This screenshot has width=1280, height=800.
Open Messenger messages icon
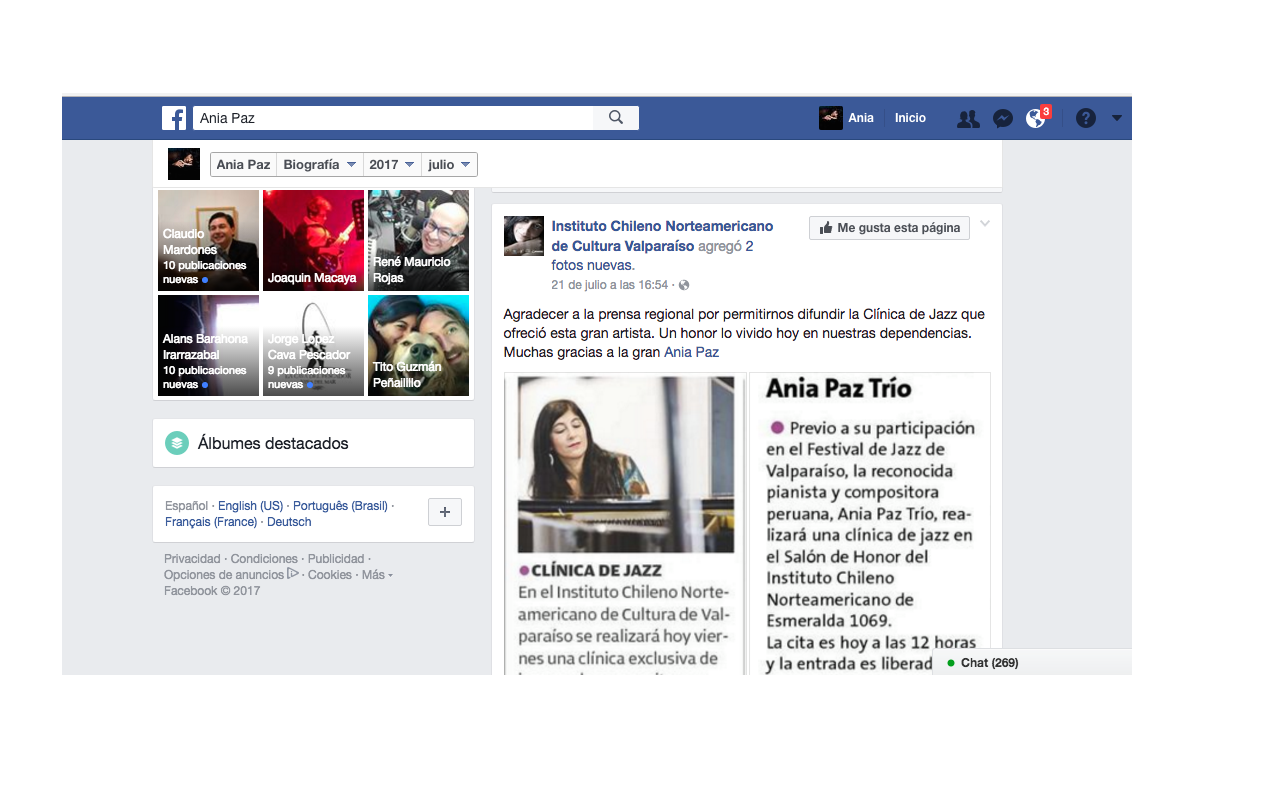(1003, 118)
